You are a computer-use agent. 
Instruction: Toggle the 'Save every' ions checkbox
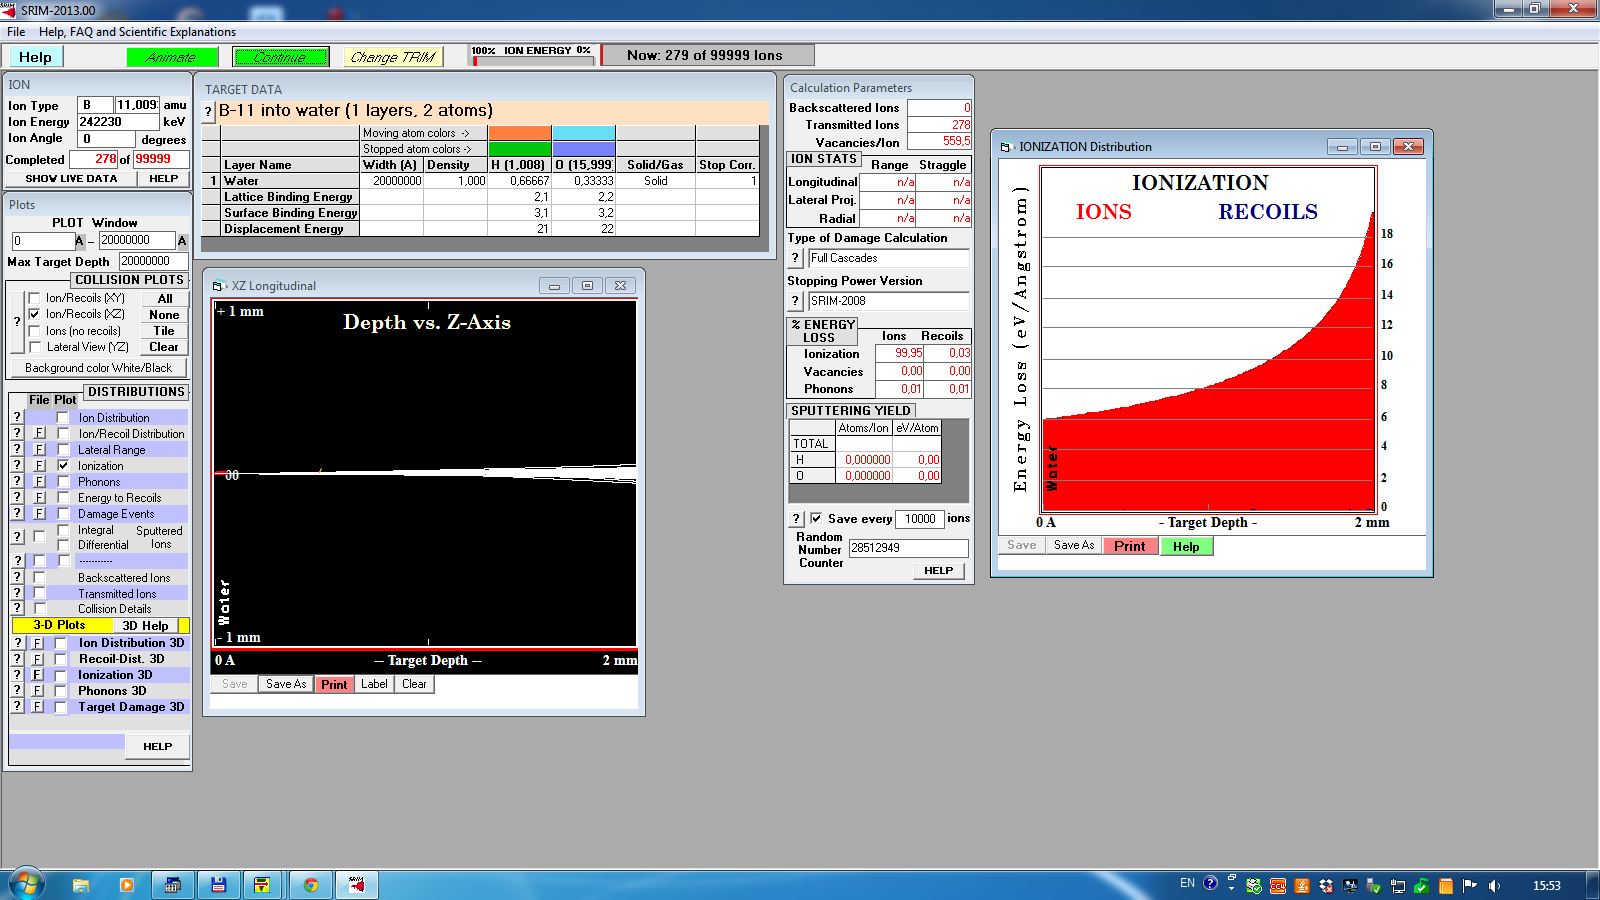pos(816,518)
